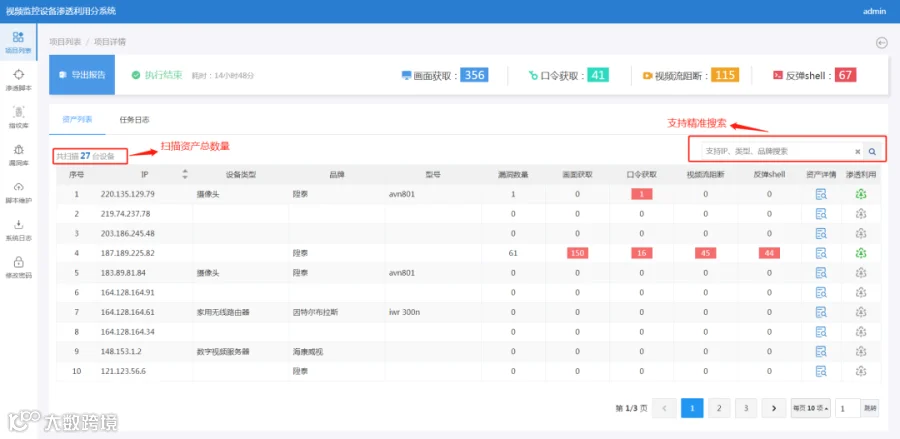Screen dimensions: 900x439
Task: Open asset details for 164.128.164.61
Action: [x=821, y=312]
